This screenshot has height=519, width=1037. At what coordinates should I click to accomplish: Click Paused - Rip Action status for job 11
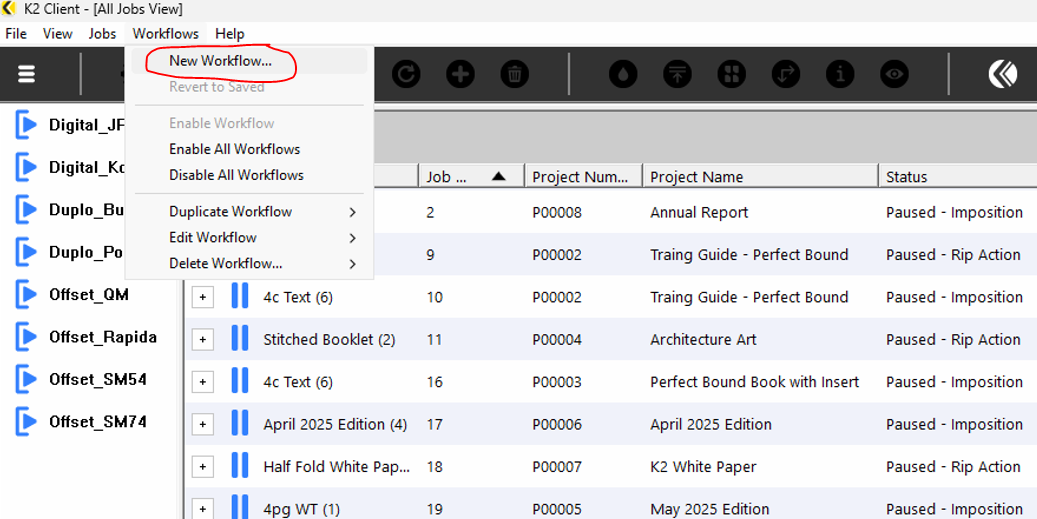(x=953, y=340)
